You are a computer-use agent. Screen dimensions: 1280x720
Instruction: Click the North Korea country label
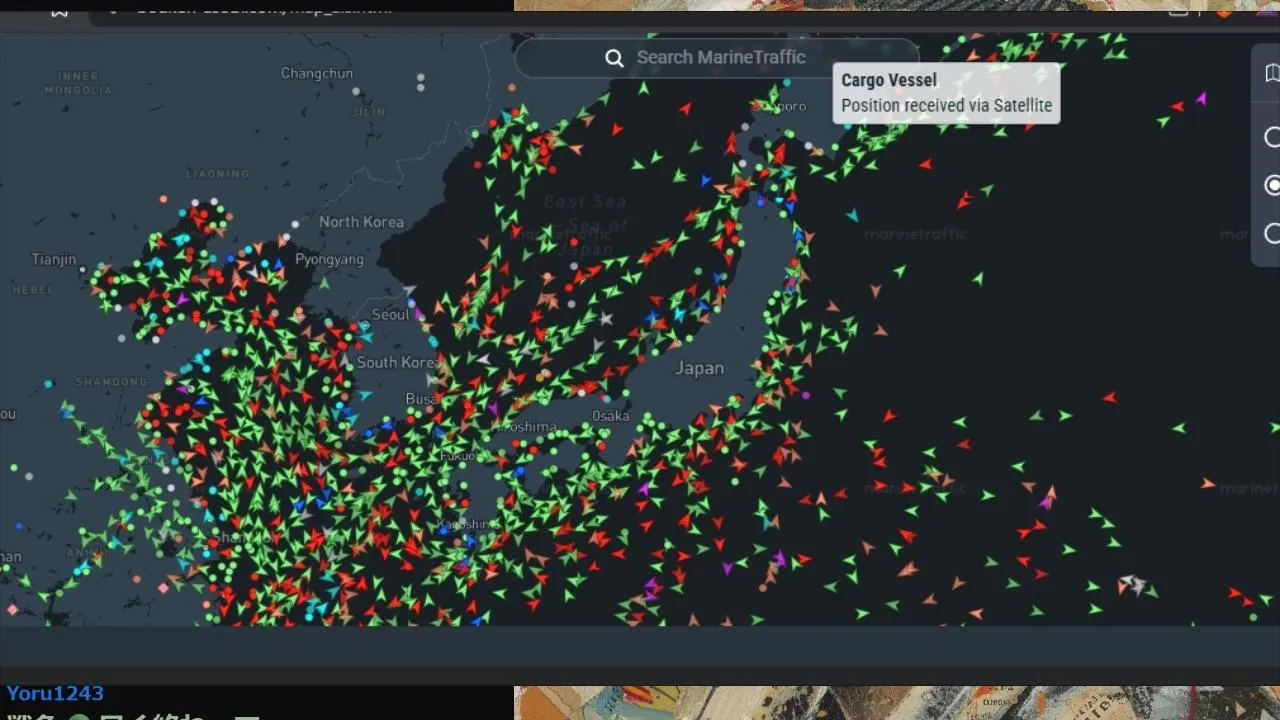coord(361,222)
